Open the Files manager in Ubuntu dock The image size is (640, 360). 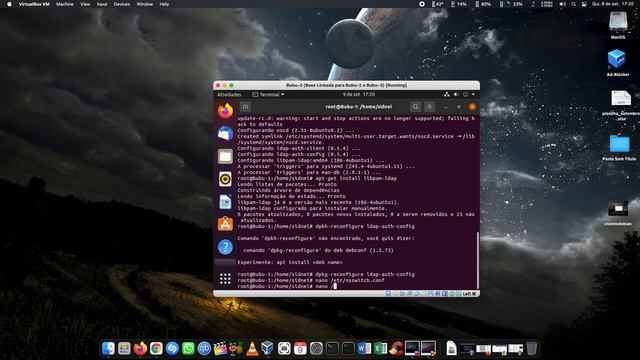[x=225, y=156]
